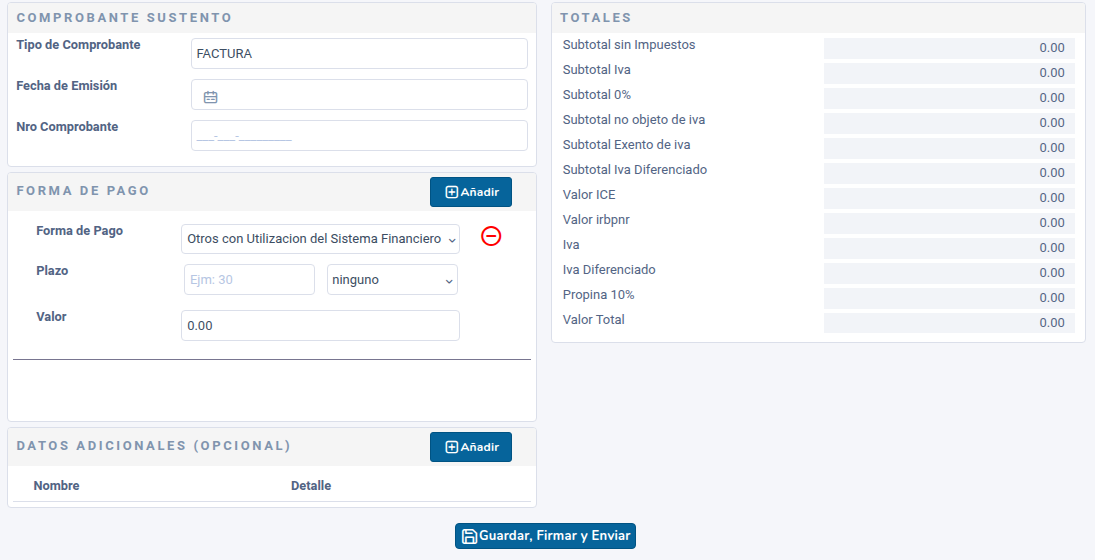This screenshot has width=1095, height=560.
Task: Click the Valor Total value field
Action: click(x=949, y=323)
